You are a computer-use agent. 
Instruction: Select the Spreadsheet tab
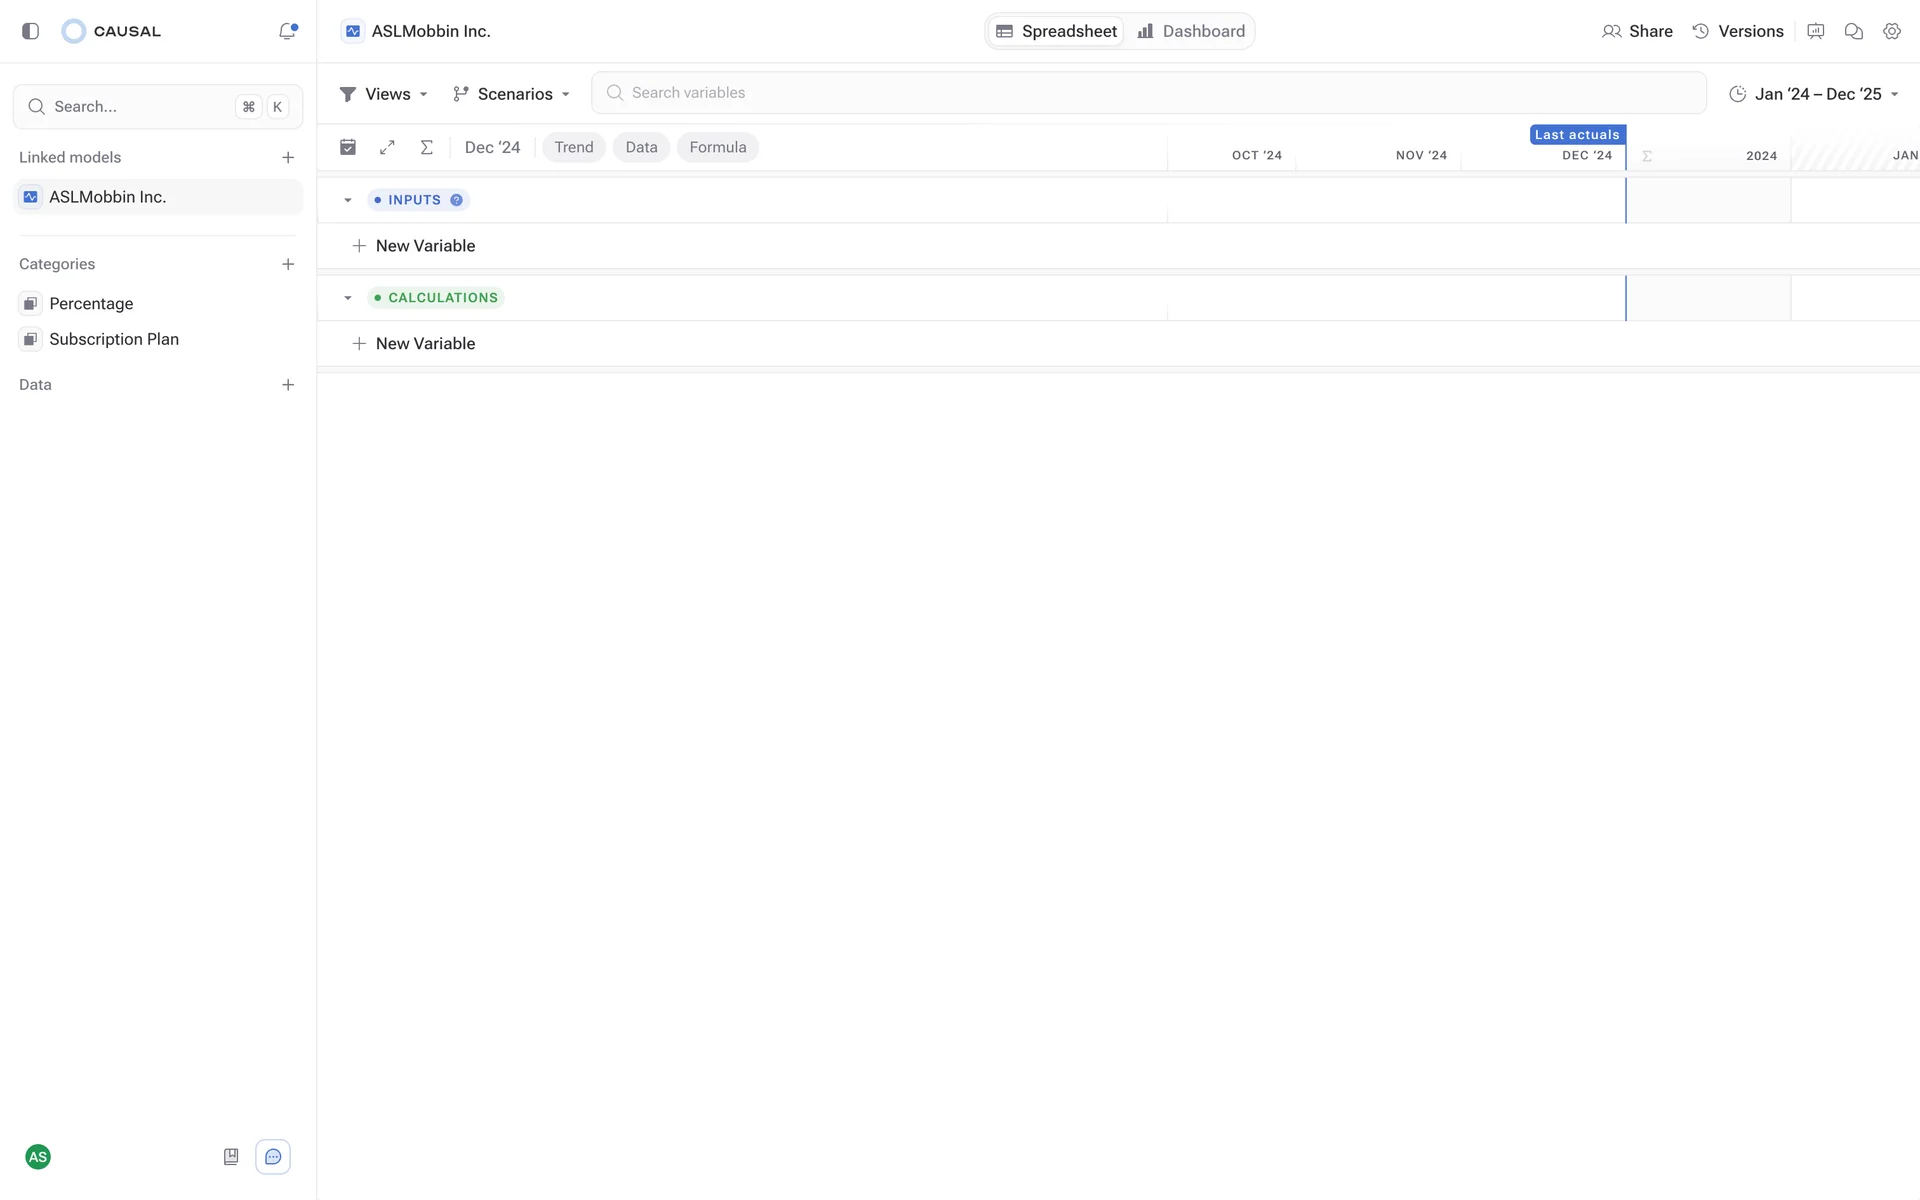[x=1056, y=31]
